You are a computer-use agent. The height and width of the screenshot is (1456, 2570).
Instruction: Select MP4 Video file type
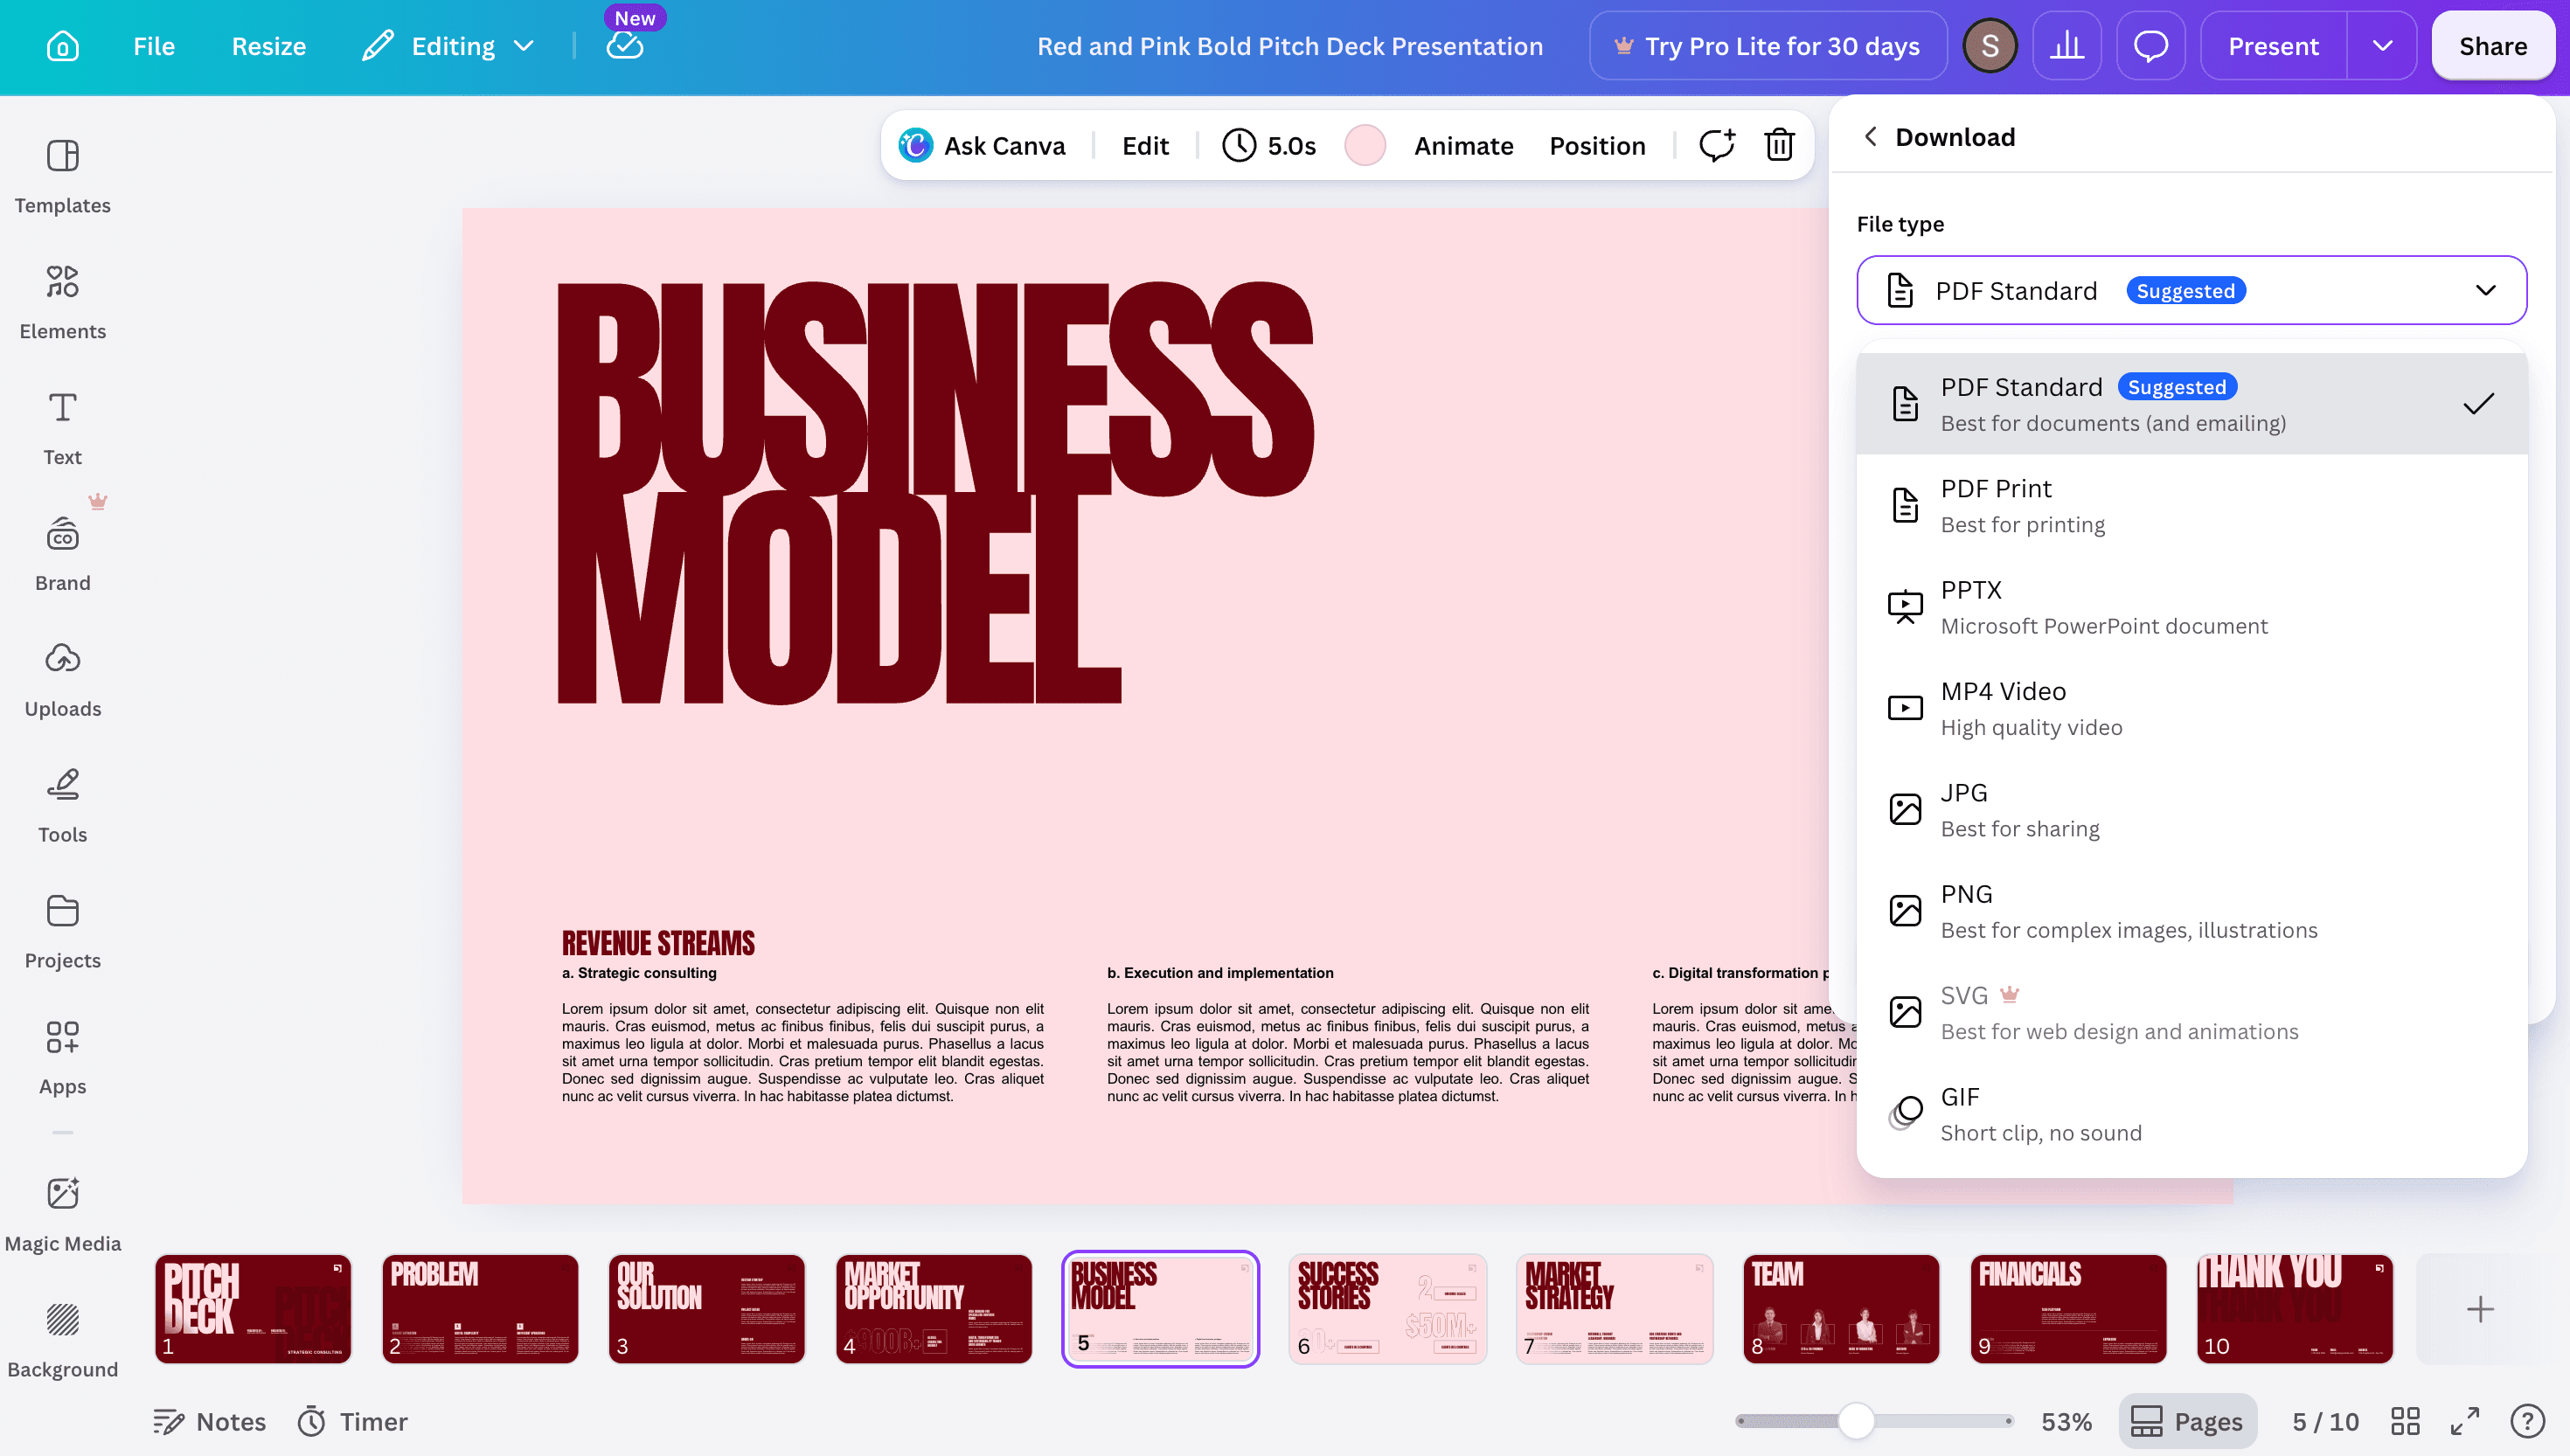(2191, 708)
